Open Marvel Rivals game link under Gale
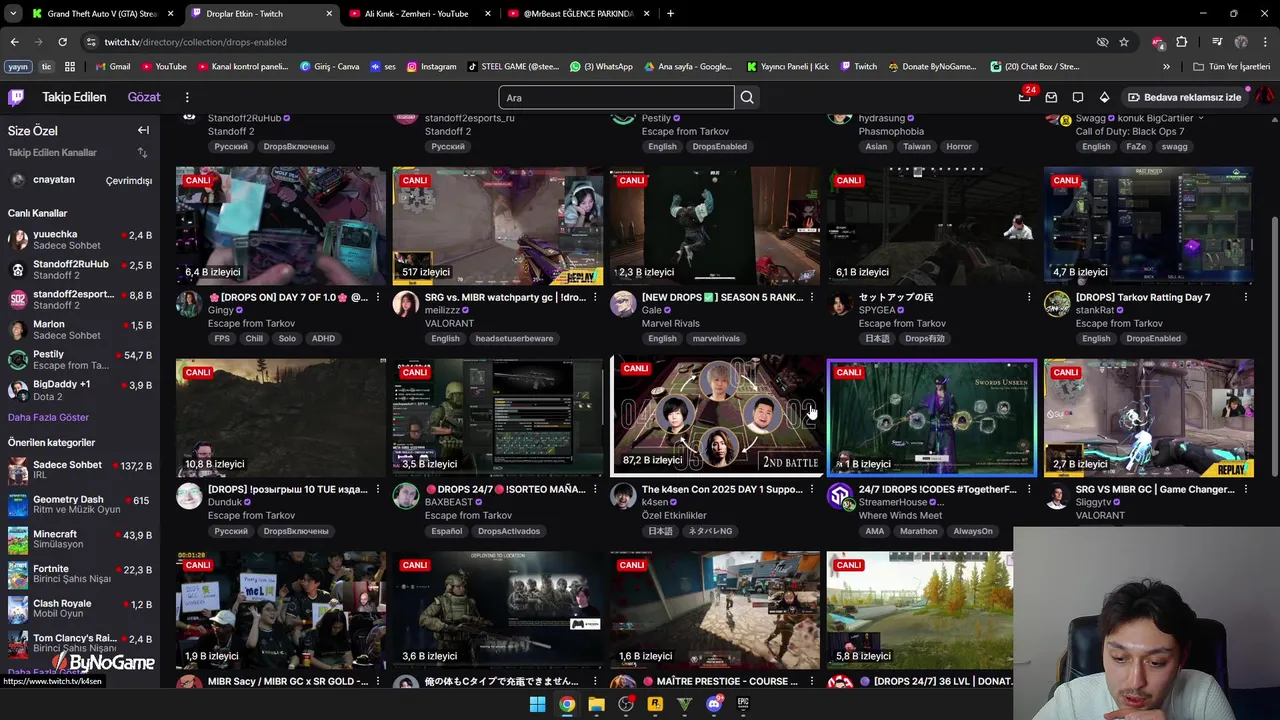This screenshot has width=1280, height=720. click(671, 323)
